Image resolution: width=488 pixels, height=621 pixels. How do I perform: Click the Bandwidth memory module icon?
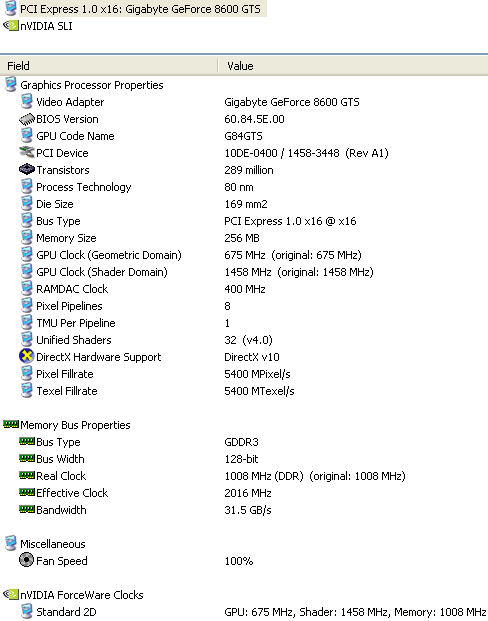[x=27, y=509]
